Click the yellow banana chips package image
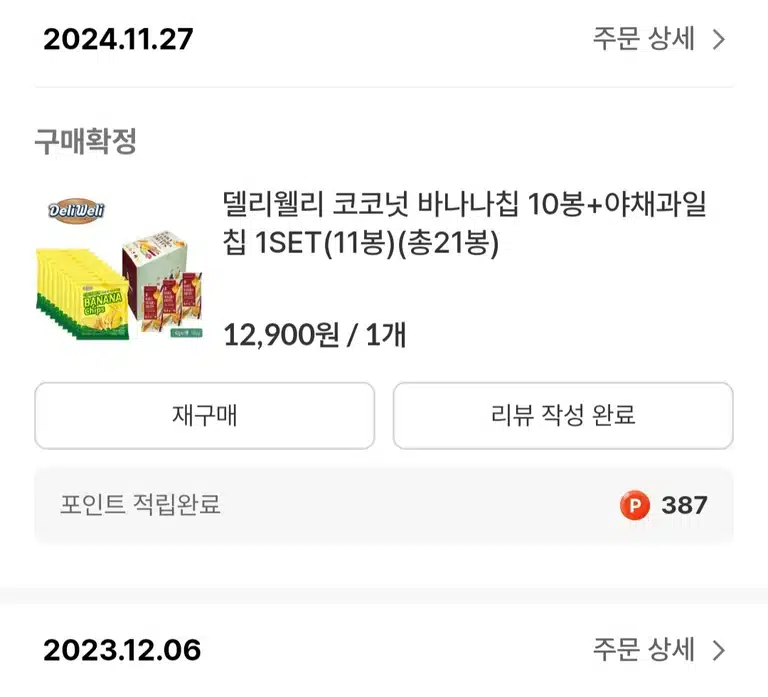Image resolution: width=768 pixels, height=697 pixels. click(x=82, y=294)
